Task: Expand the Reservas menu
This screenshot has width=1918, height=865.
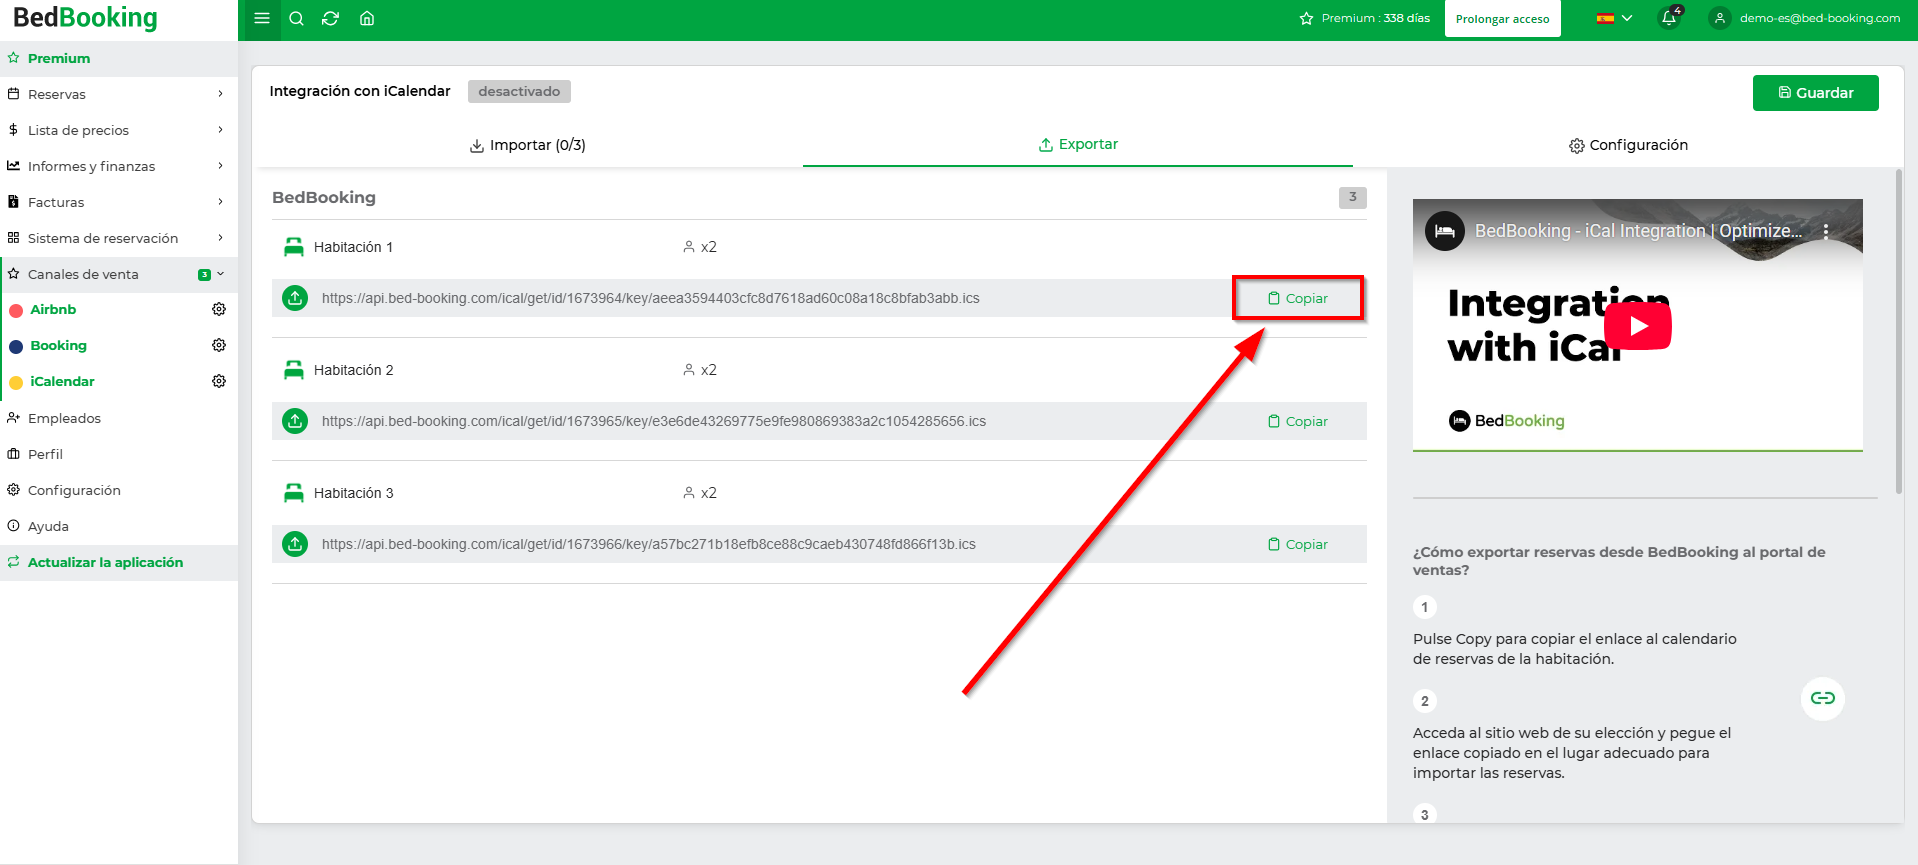Action: [119, 94]
